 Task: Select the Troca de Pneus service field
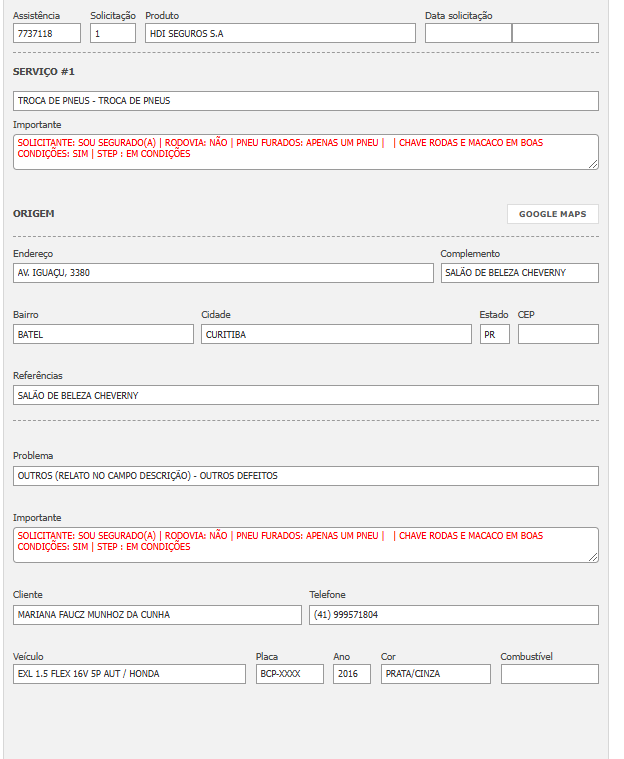coord(305,101)
